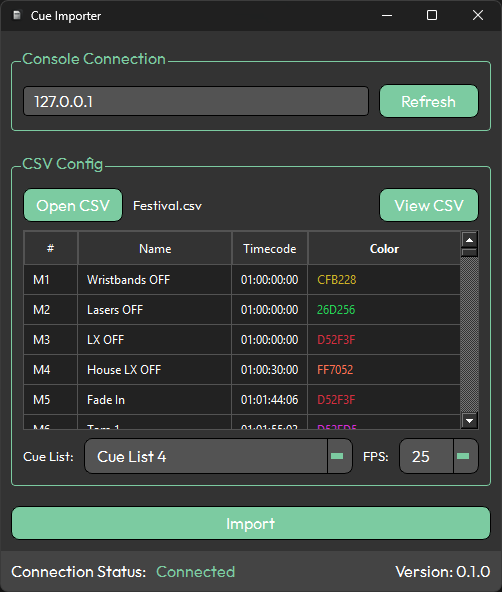Select the M1 Wristbands OFF row
502x592 pixels.
[242, 280]
